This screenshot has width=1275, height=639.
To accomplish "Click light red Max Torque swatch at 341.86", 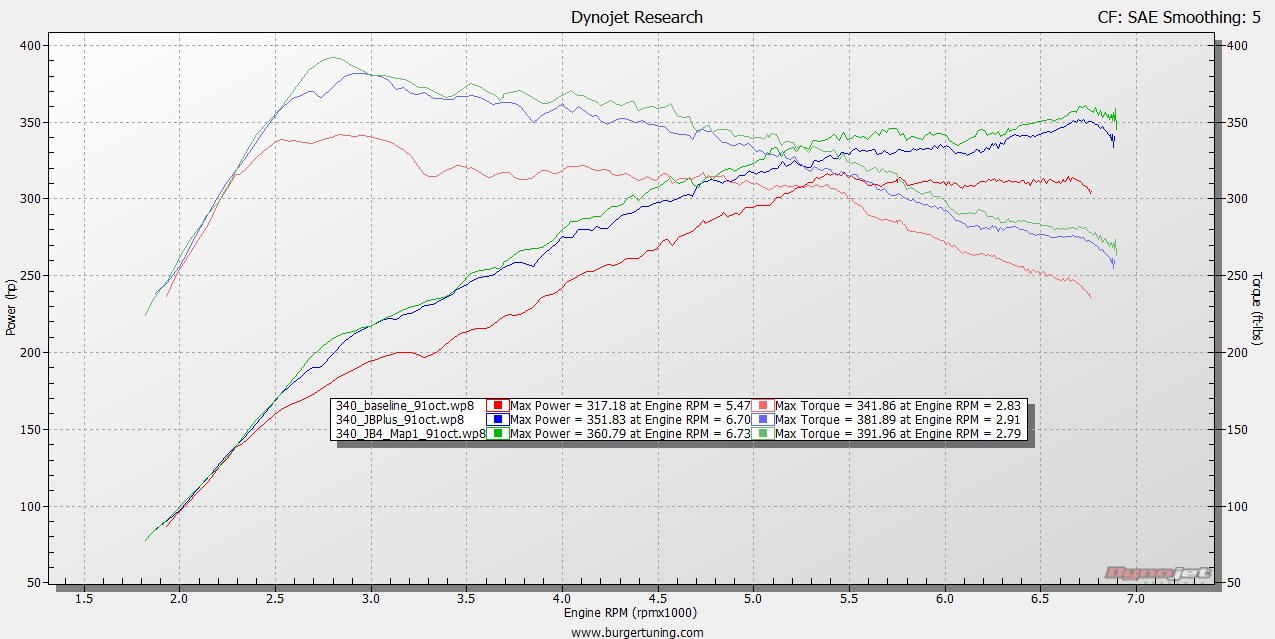I will pyautogui.click(x=762, y=406).
